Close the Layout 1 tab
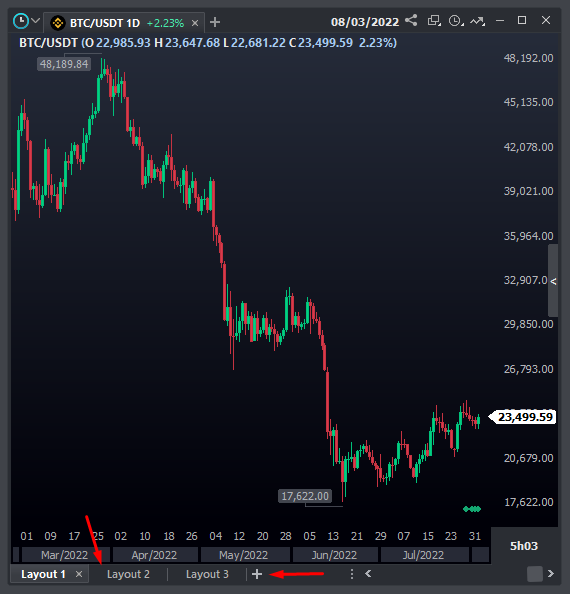This screenshot has width=570, height=594. click(x=79, y=574)
